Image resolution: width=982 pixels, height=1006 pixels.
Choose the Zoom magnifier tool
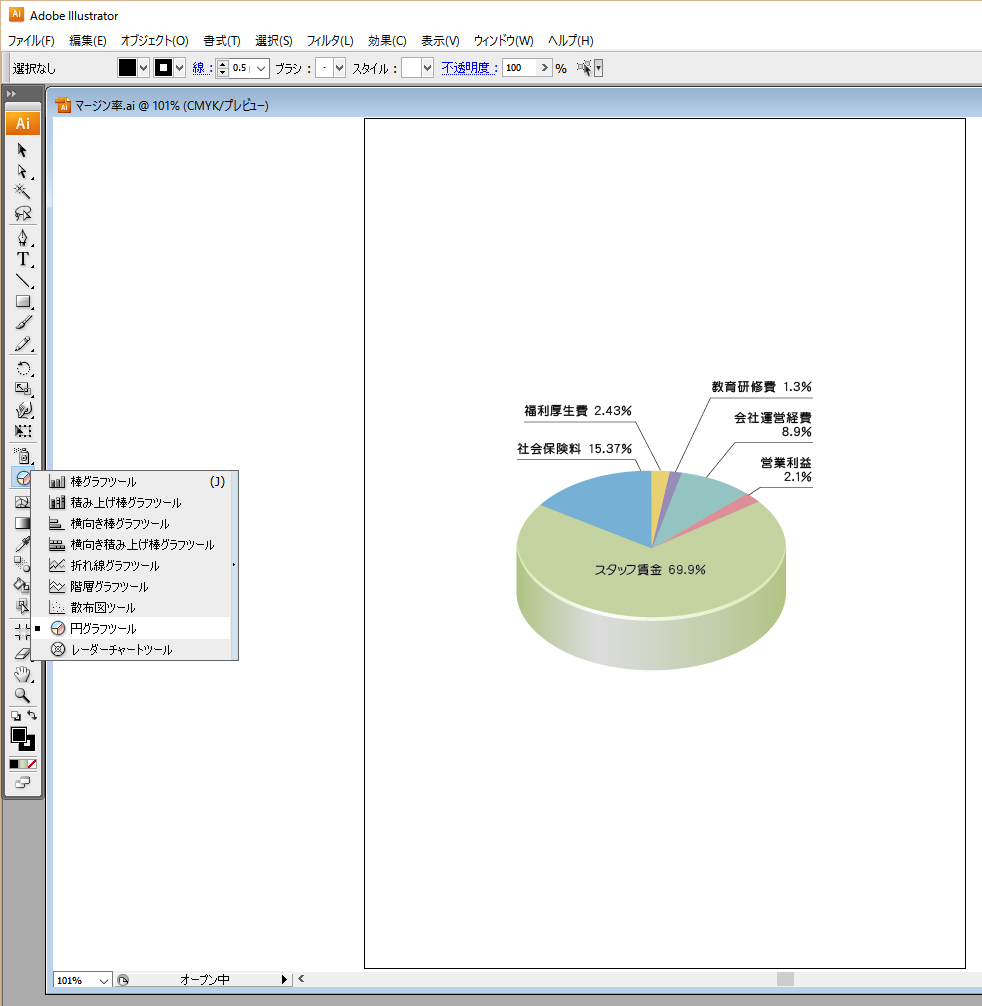[x=22, y=695]
